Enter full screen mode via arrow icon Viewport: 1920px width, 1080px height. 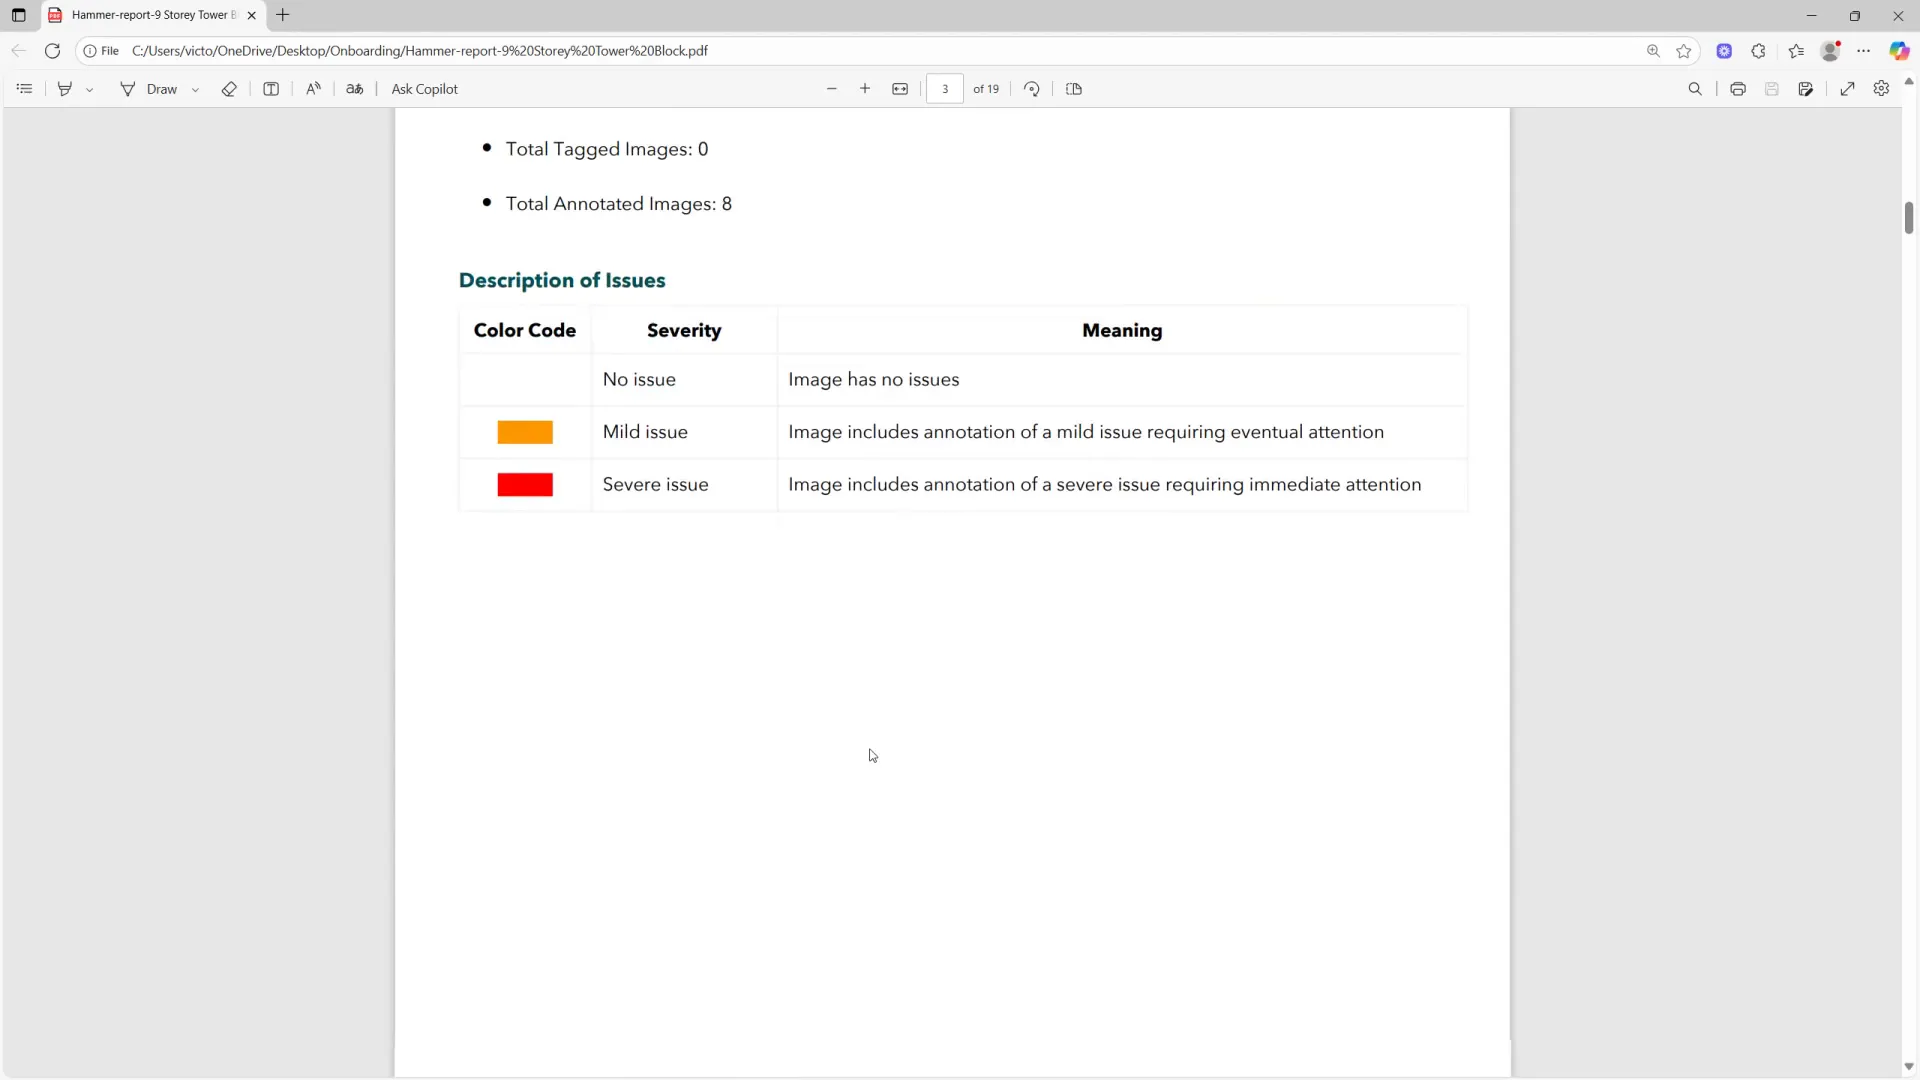(x=1848, y=89)
